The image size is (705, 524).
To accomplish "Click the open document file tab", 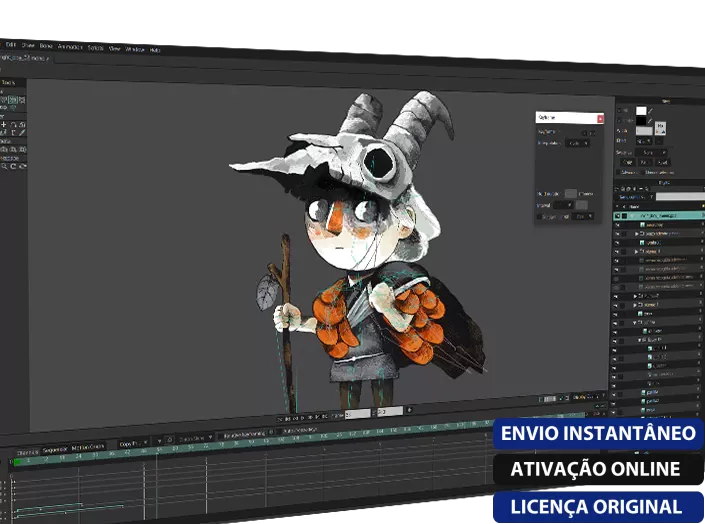I will click(x=25, y=58).
